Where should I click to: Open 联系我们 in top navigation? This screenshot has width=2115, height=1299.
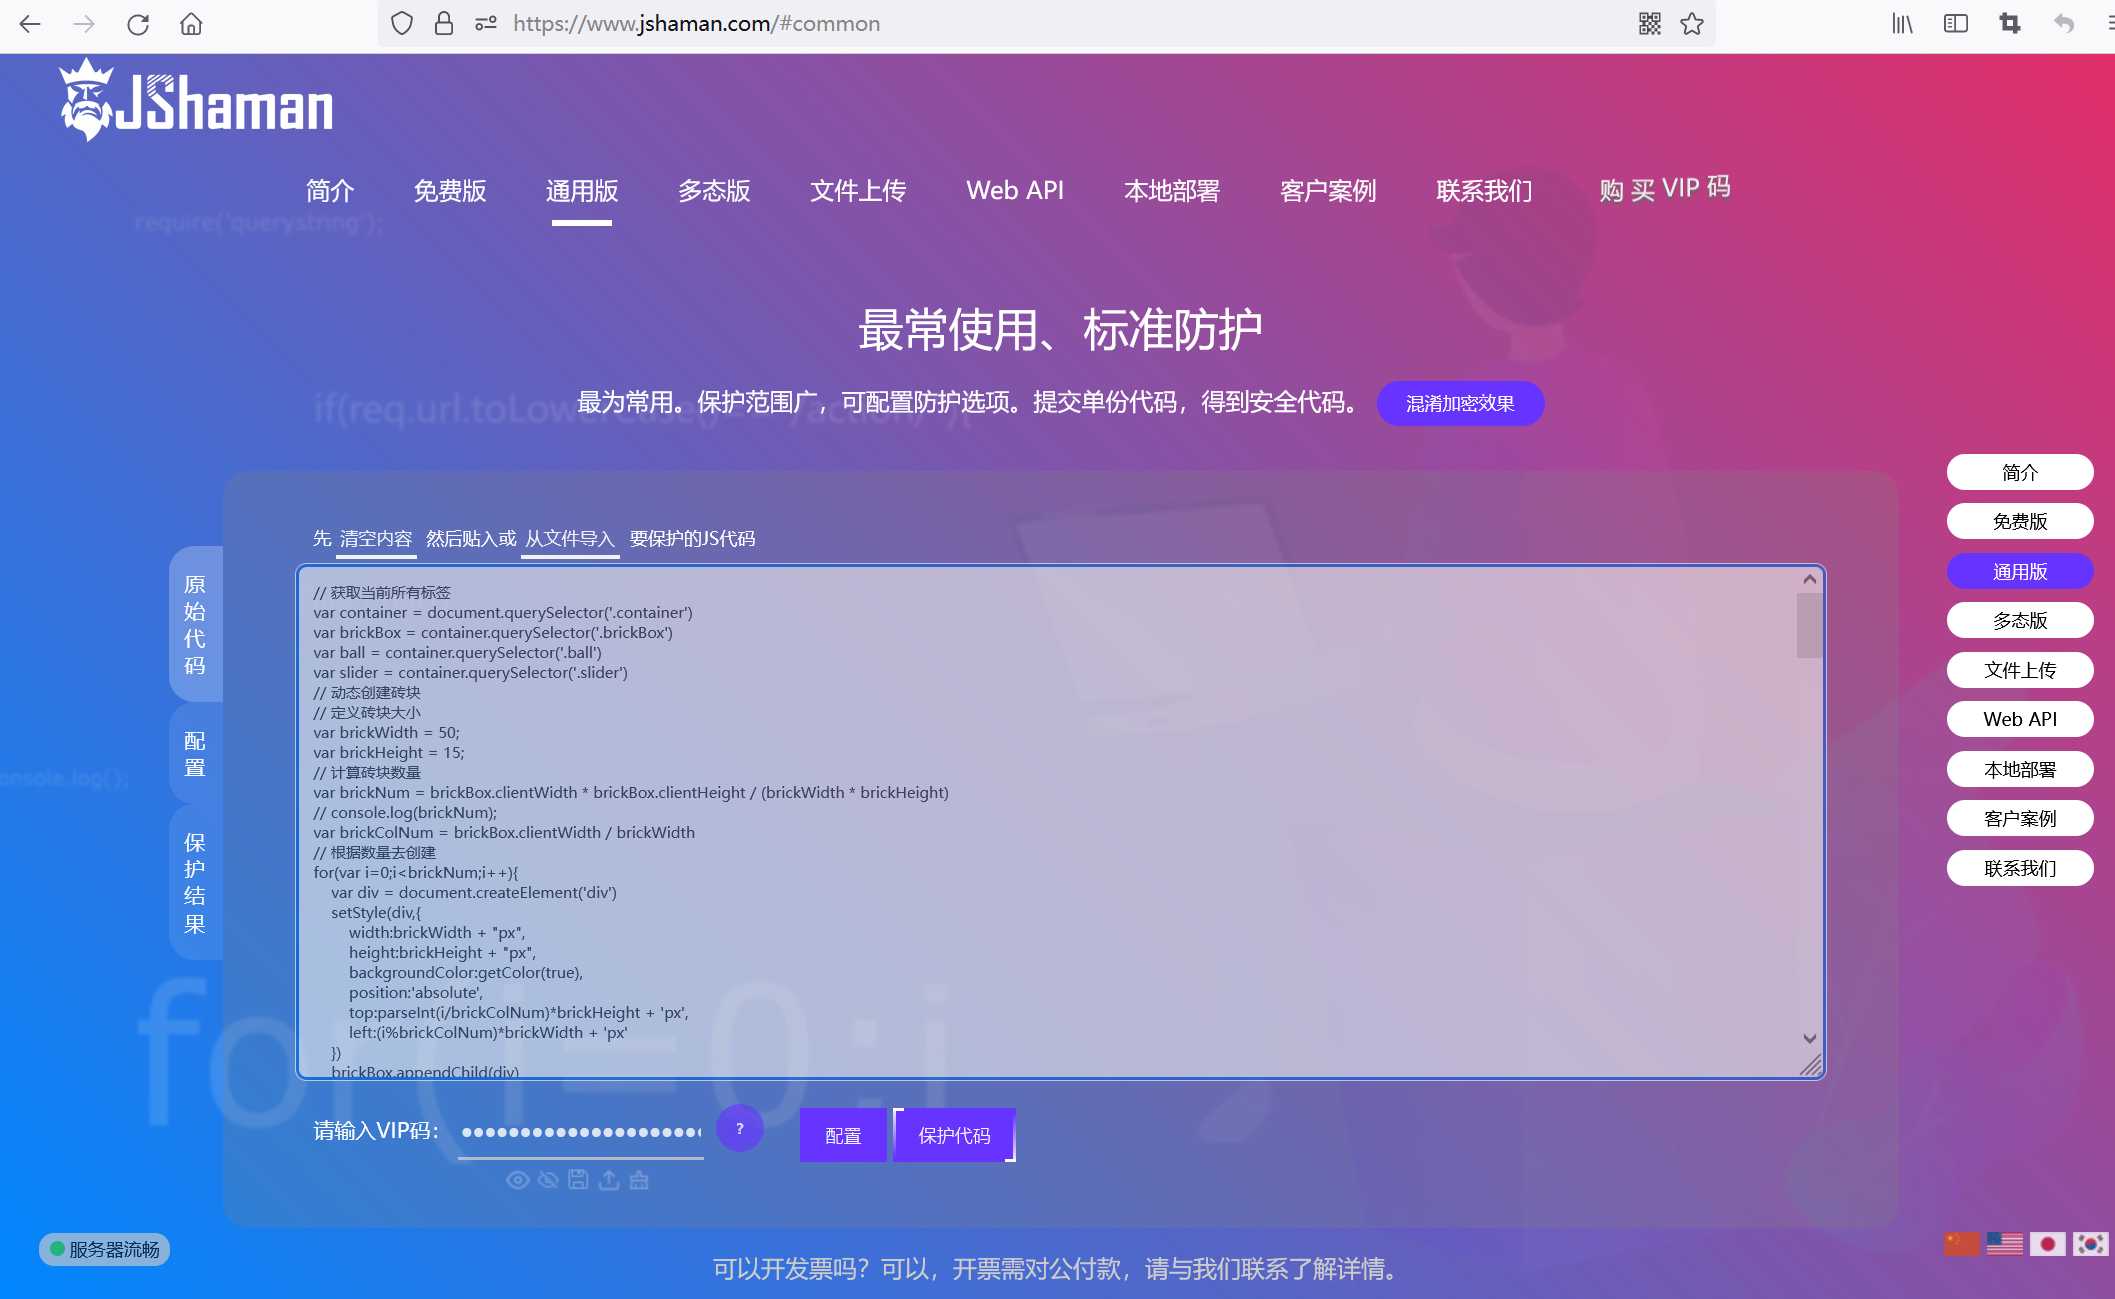click(1484, 191)
